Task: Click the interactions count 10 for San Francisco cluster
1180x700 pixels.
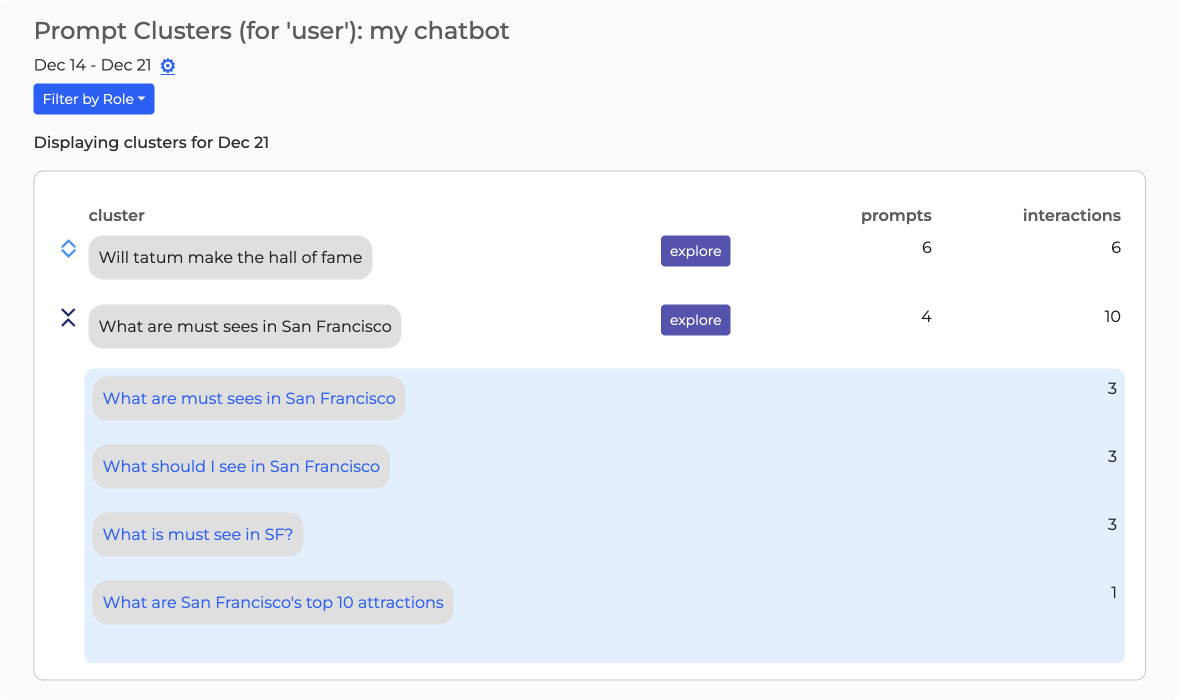Action: coord(1113,316)
